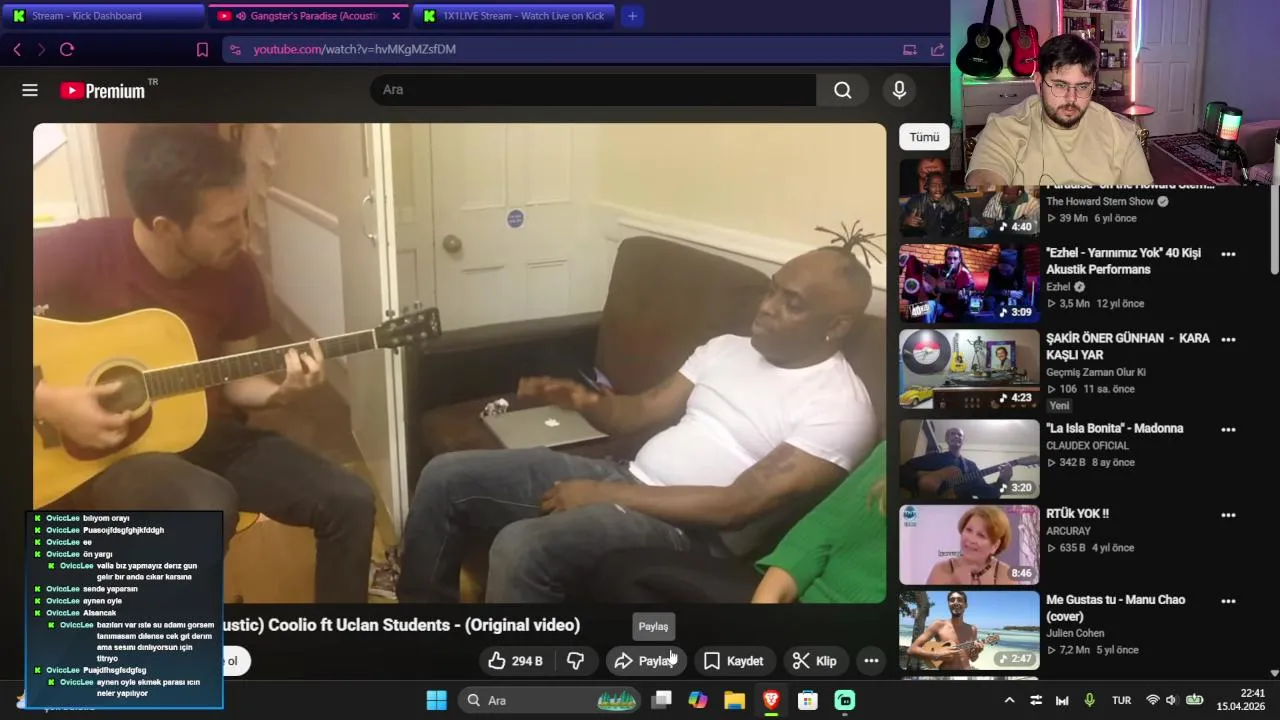Switch to 1X1LIVE Stream Kick tab
The width and height of the screenshot is (1280, 720).
[512, 15]
